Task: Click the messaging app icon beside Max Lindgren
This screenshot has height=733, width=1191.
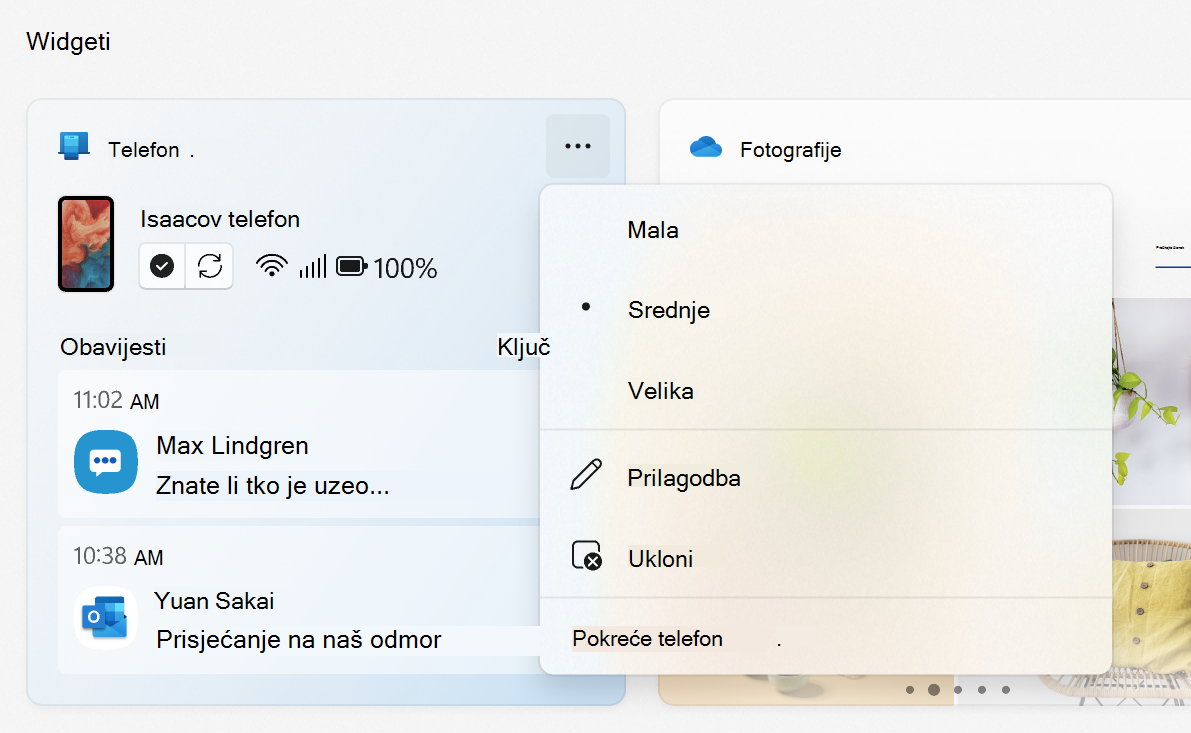Action: coord(106,462)
